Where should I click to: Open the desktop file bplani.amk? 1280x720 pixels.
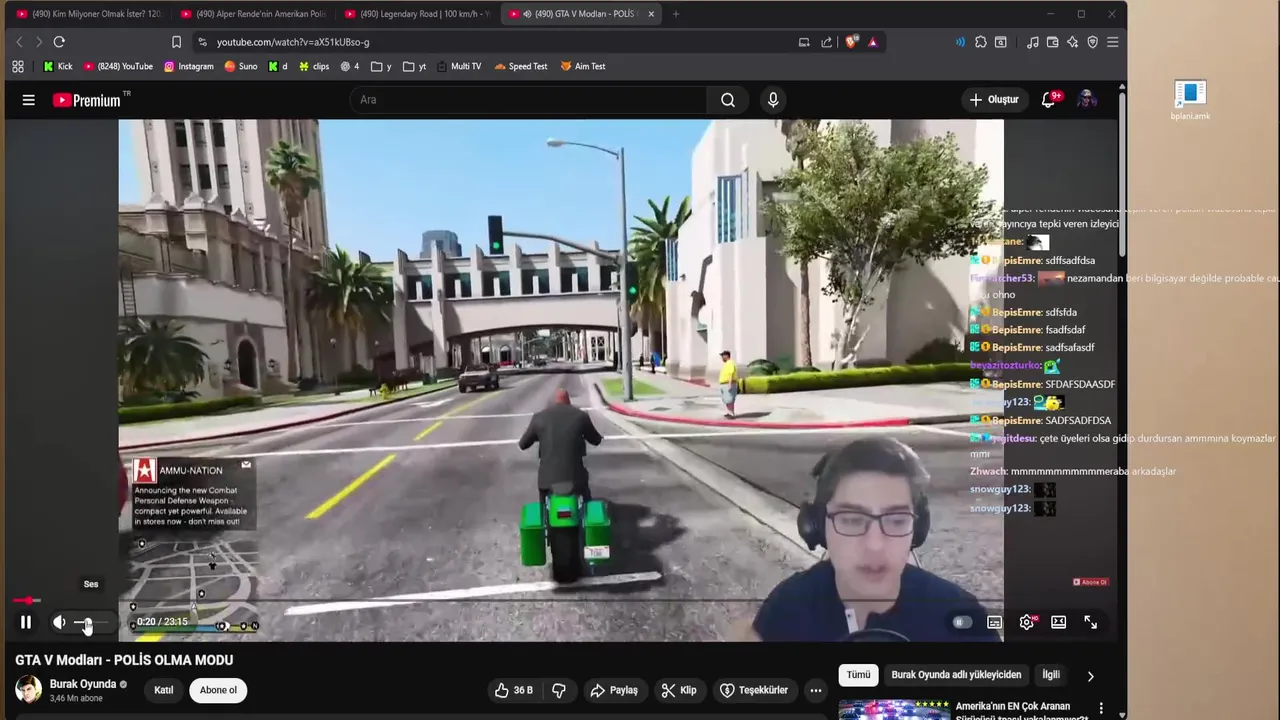coord(1190,101)
